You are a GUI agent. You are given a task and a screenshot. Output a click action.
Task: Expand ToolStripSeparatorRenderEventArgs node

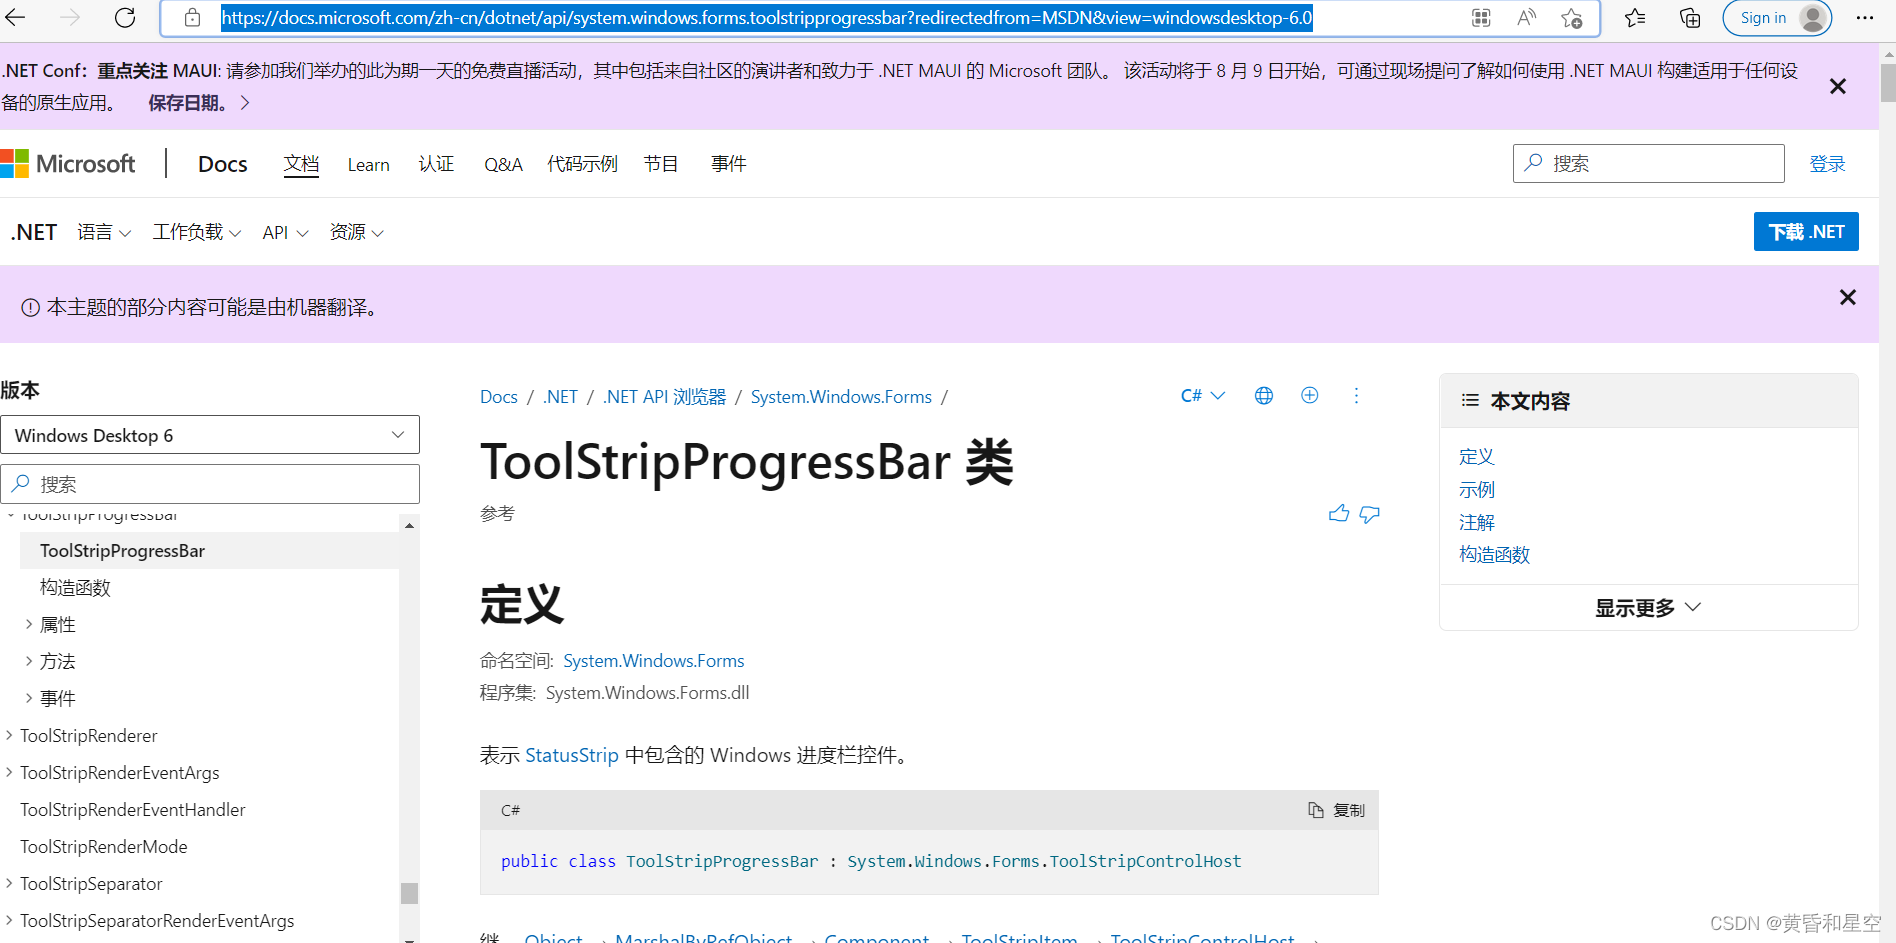8,920
